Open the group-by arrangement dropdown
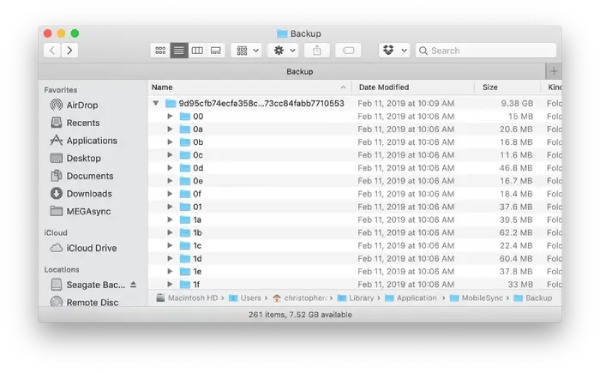Image resolution: width=600 pixels, height=373 pixels. click(247, 50)
